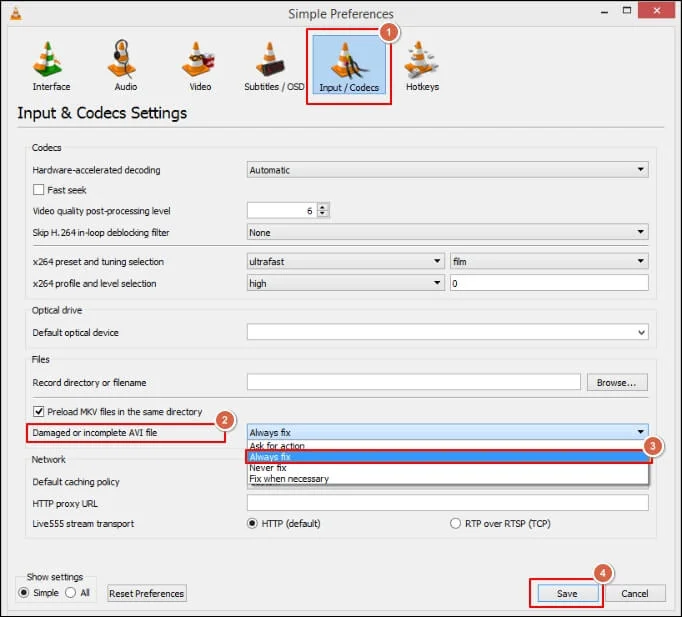Open the Hotkeys preferences category

pyautogui.click(x=422, y=66)
